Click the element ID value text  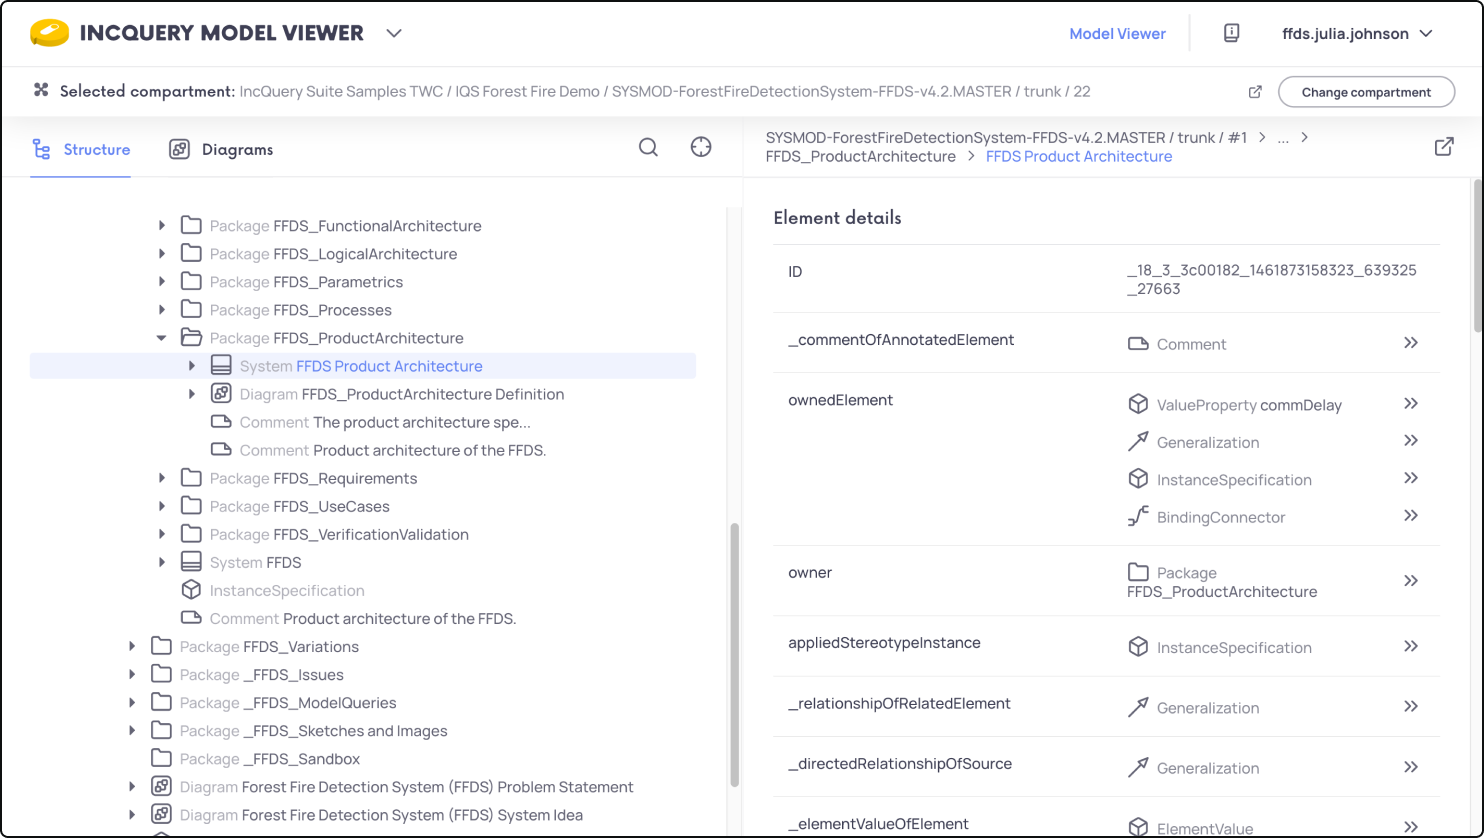(x=1271, y=280)
